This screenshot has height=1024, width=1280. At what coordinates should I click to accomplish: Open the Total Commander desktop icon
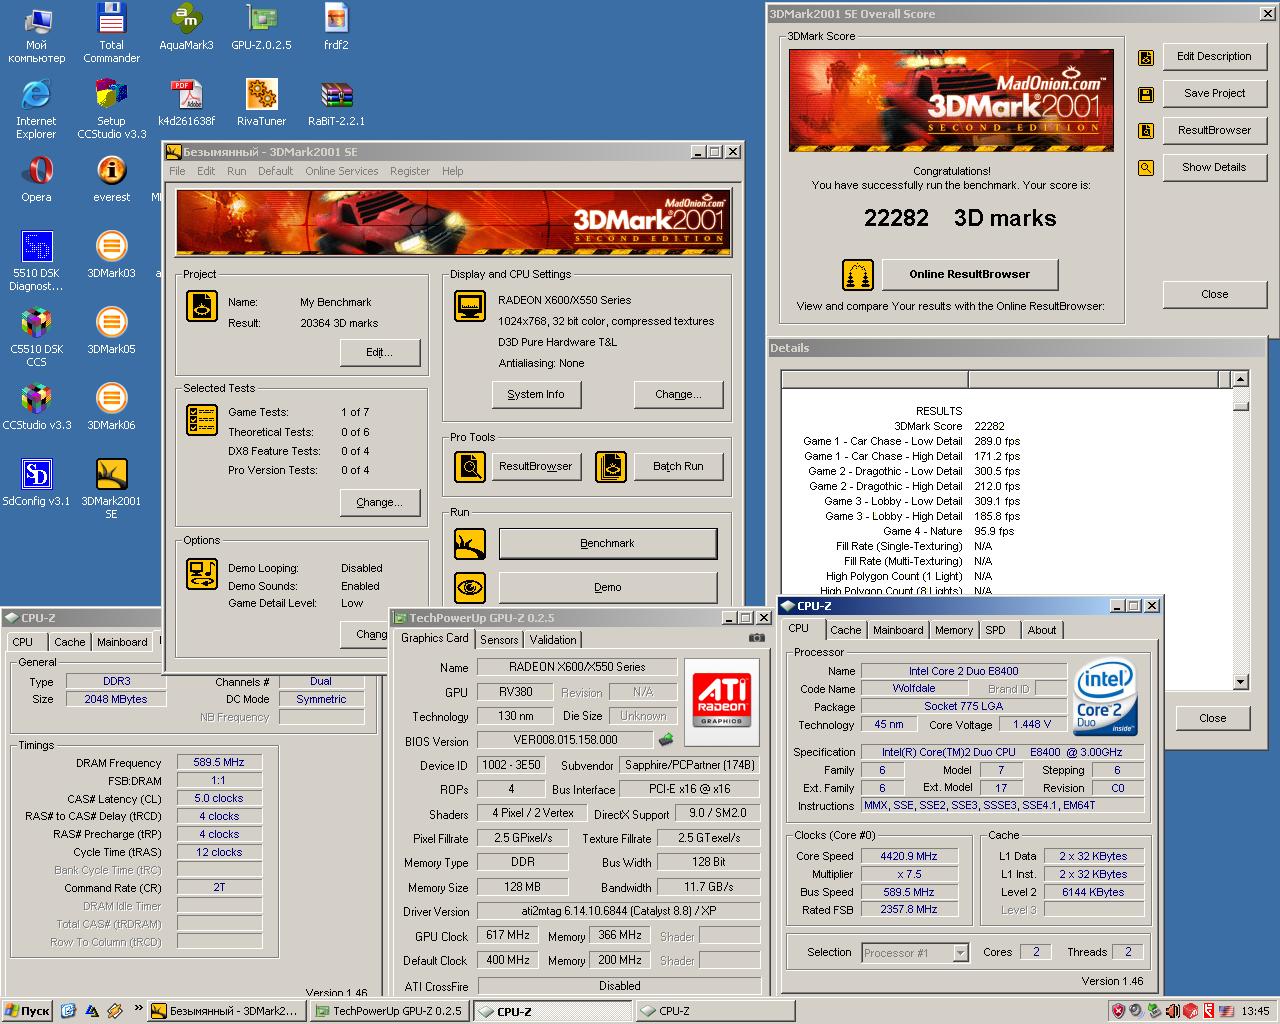(x=111, y=32)
